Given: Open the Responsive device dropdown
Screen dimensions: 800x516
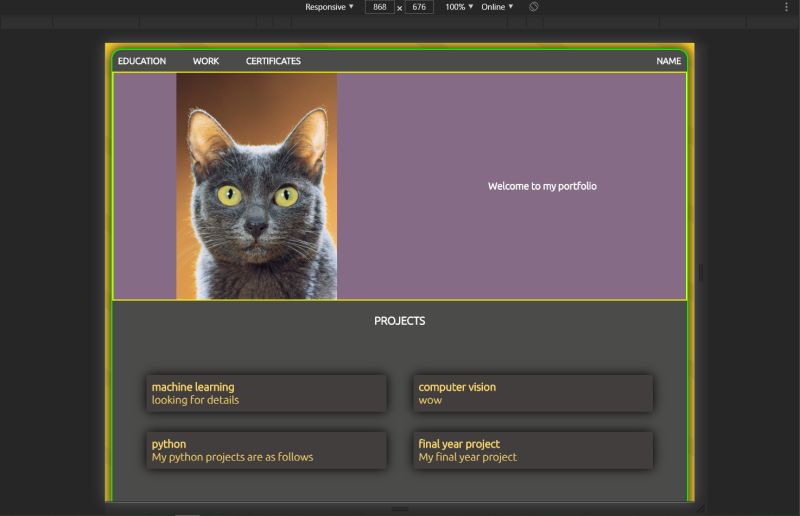Looking at the screenshot, I should 329,7.
